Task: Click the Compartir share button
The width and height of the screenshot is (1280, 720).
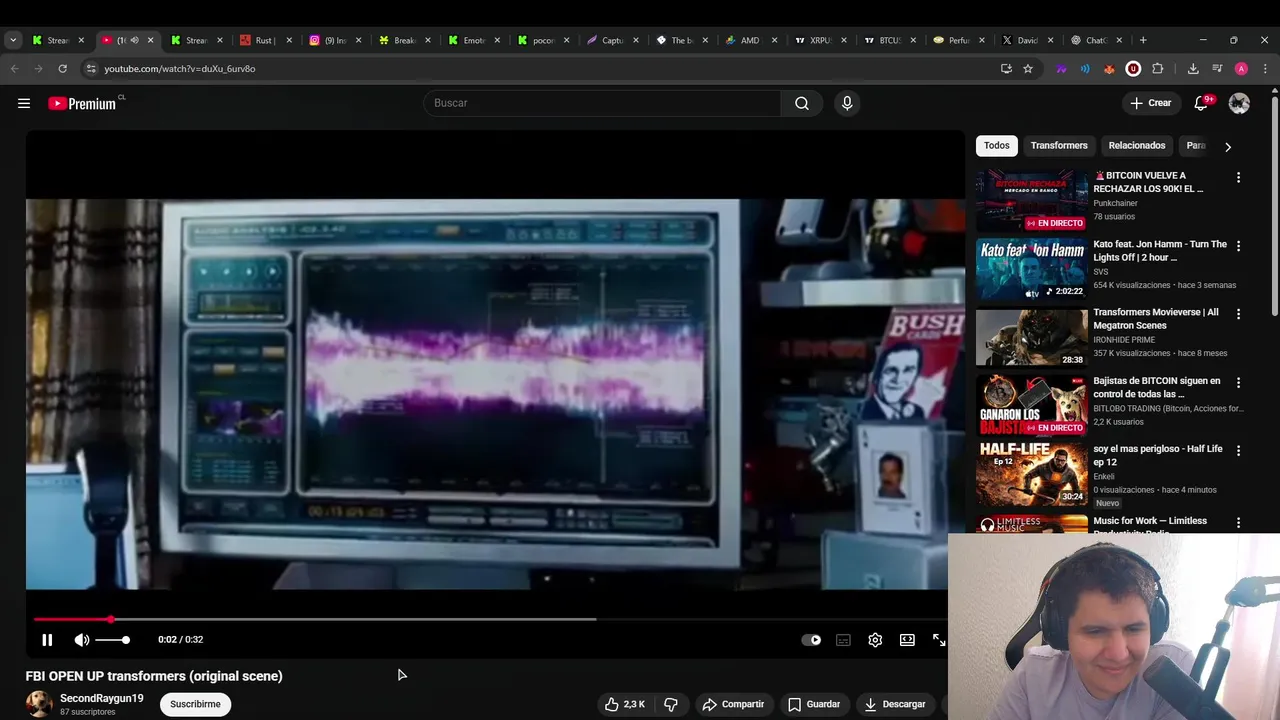Action: click(x=733, y=704)
